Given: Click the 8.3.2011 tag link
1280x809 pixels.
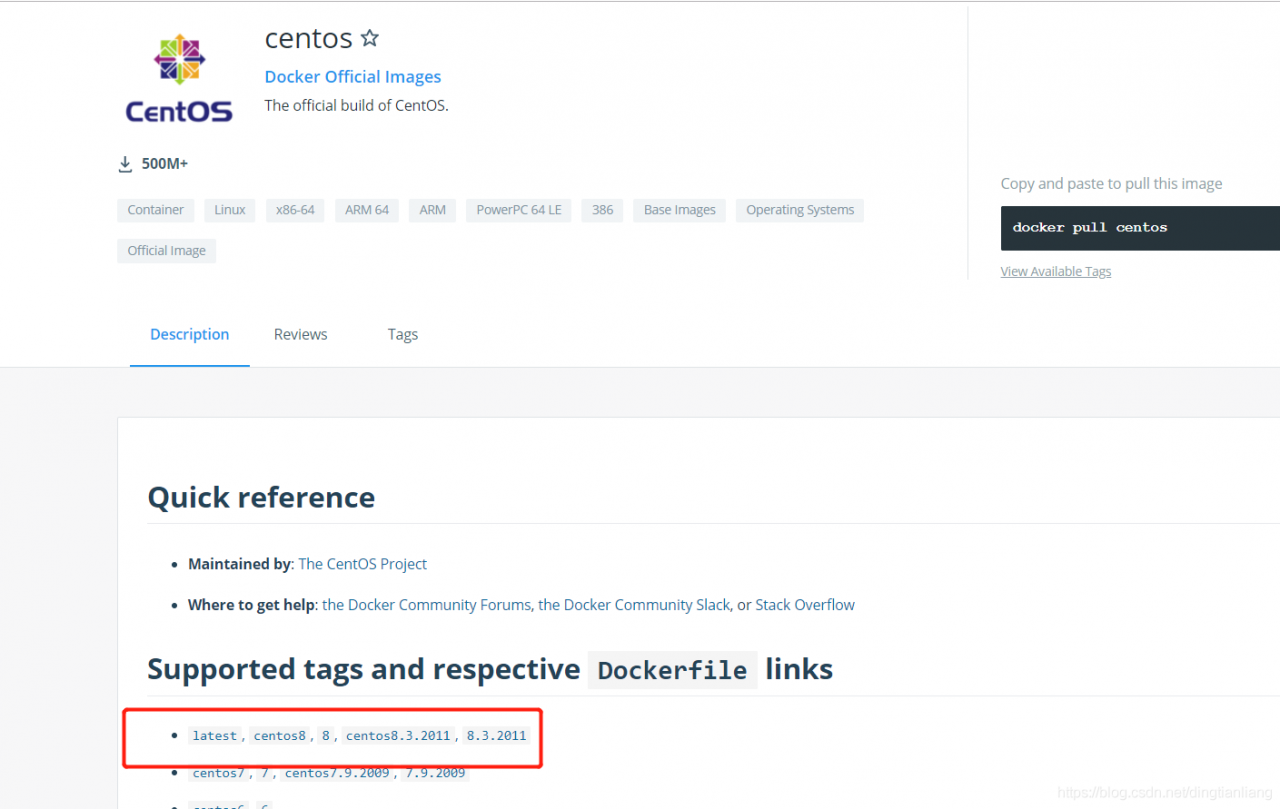Looking at the screenshot, I should coord(496,736).
